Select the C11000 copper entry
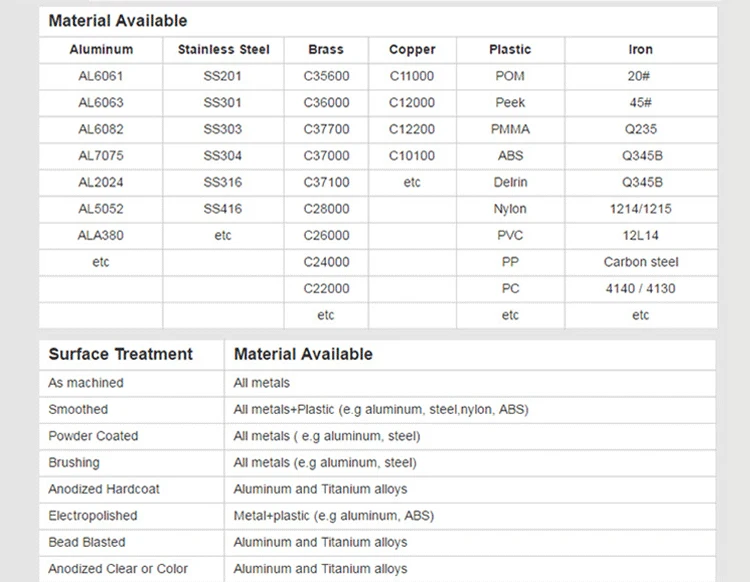This screenshot has width=750, height=582. pos(412,76)
